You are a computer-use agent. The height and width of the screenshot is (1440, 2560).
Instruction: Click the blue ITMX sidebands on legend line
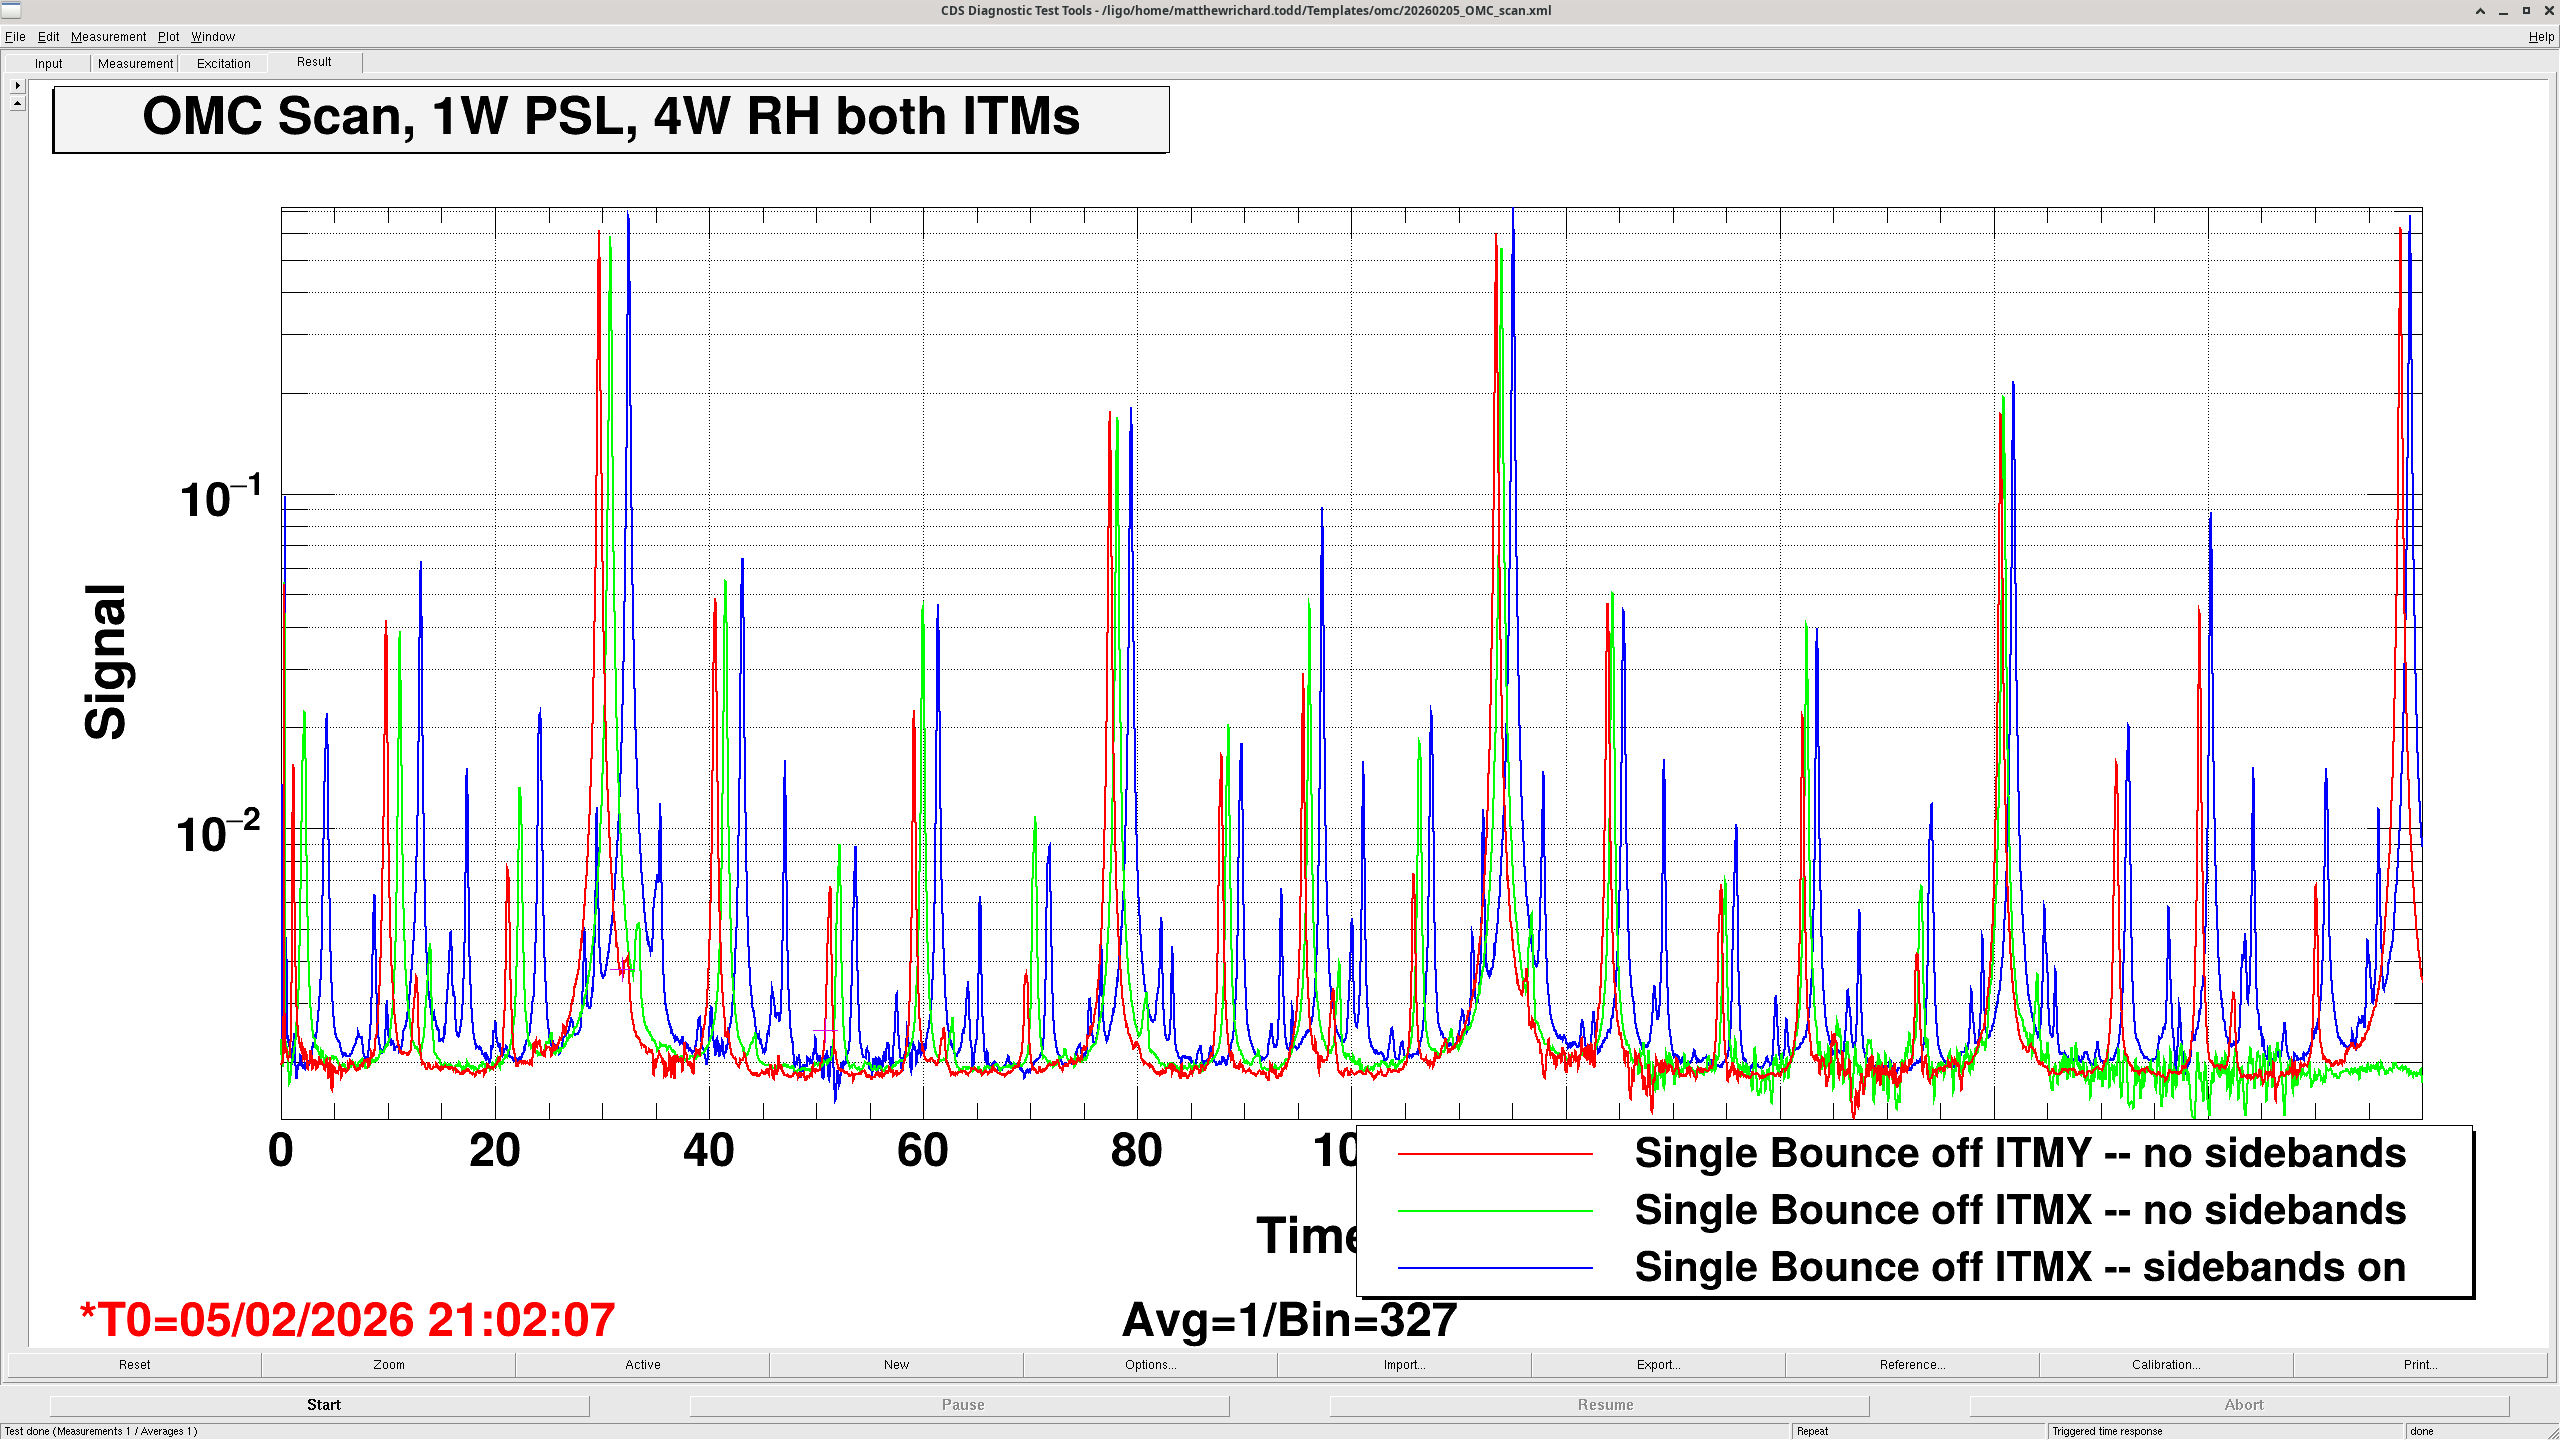pyautogui.click(x=1494, y=1268)
